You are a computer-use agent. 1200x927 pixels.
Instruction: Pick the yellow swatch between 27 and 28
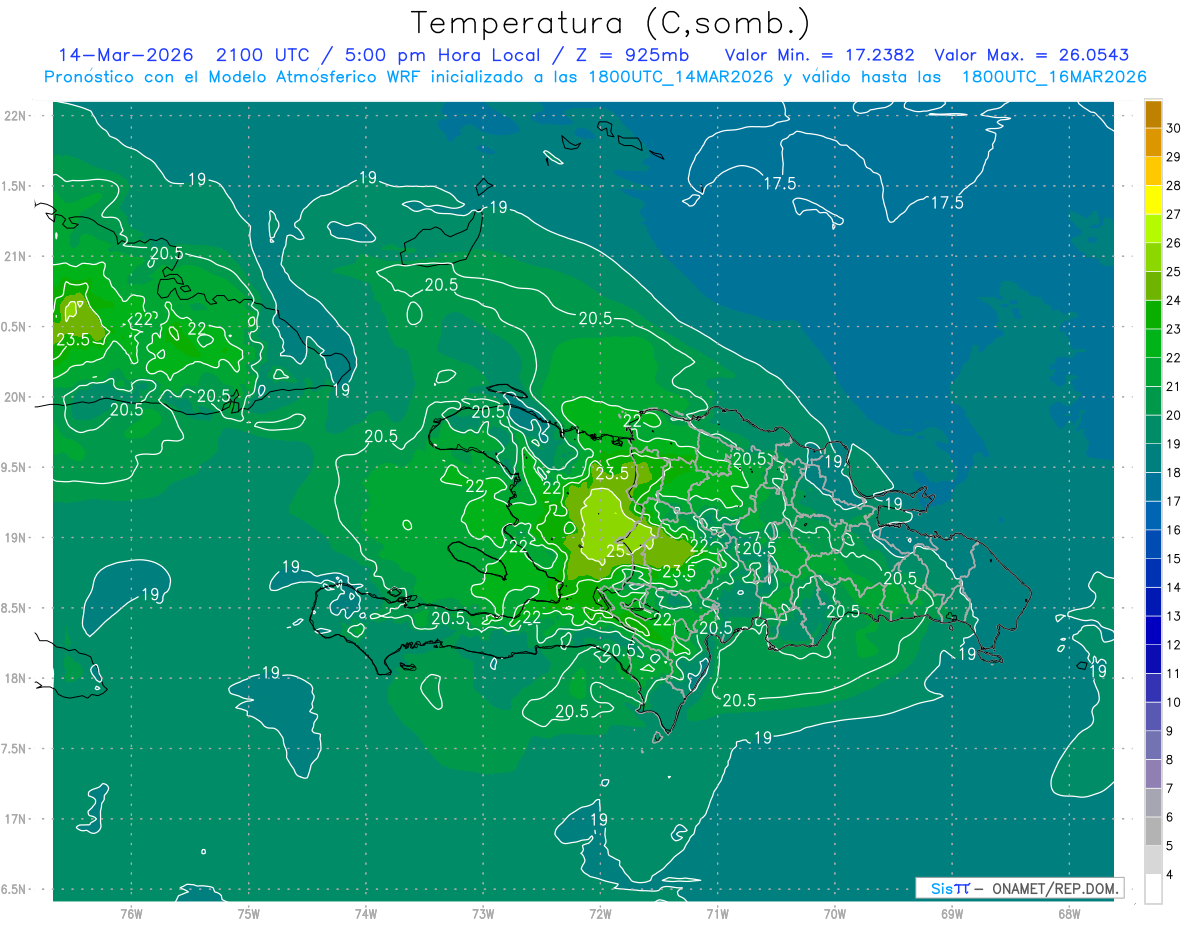point(1153,200)
